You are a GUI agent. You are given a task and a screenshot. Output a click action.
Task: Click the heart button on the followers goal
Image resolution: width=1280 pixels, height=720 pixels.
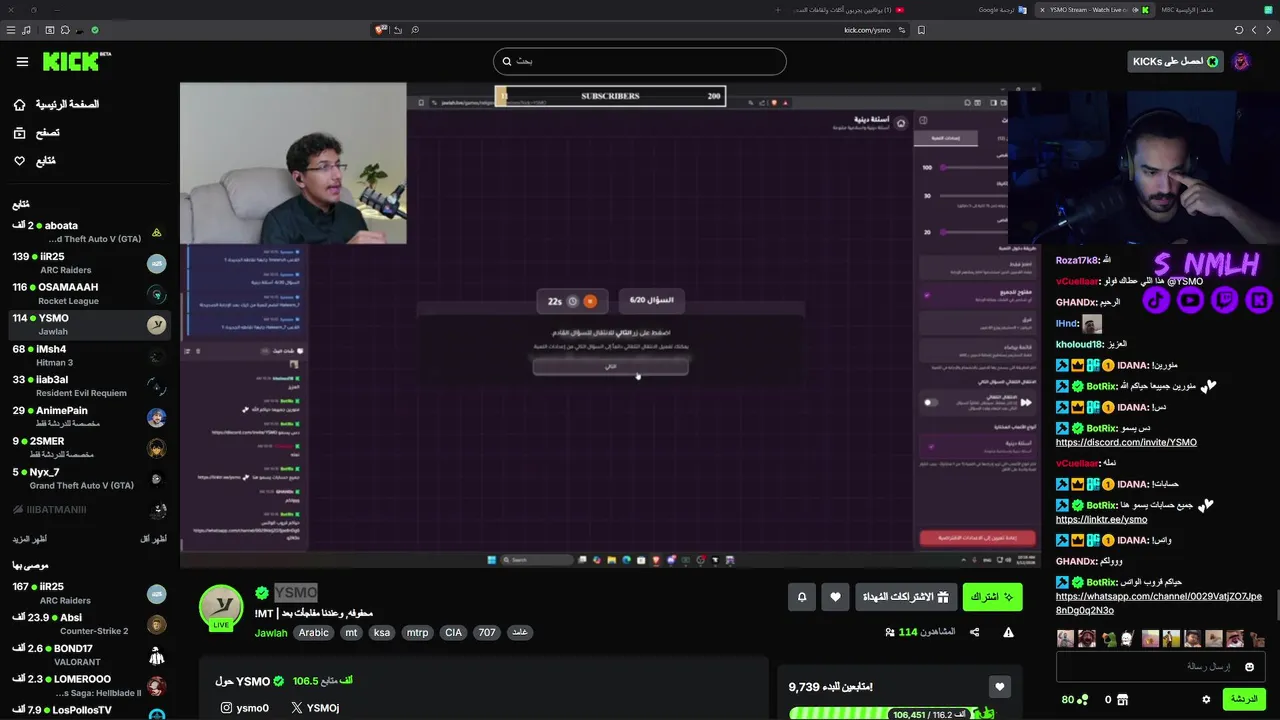pos(999,687)
